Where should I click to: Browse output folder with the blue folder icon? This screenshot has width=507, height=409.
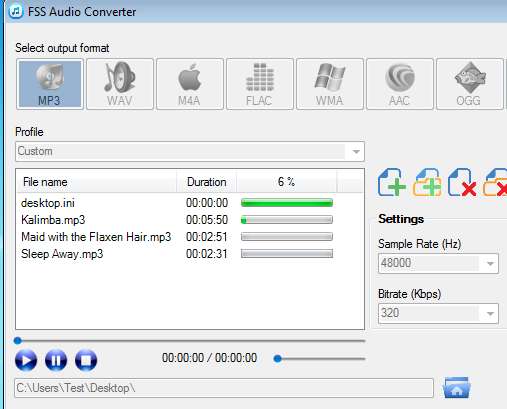coord(456,387)
